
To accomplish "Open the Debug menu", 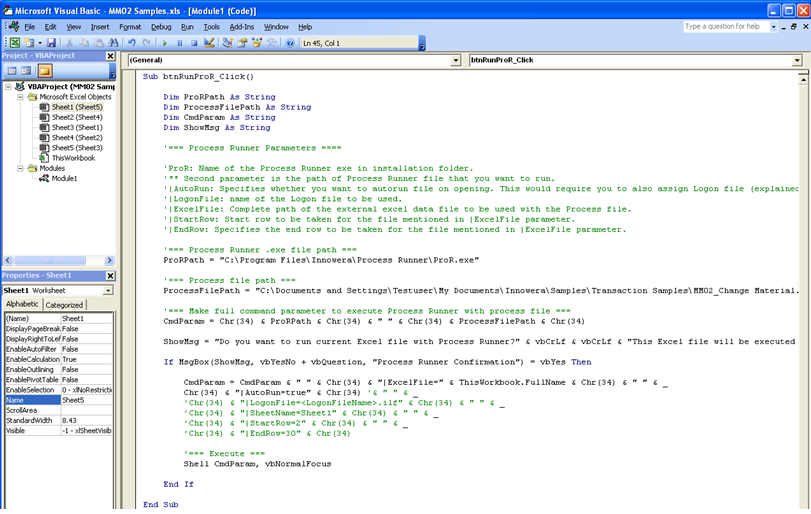I will (x=160, y=27).
